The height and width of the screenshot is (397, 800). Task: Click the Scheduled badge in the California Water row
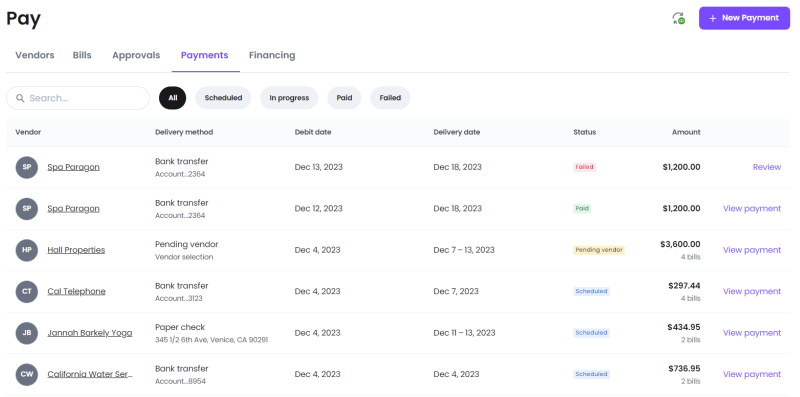(x=591, y=374)
